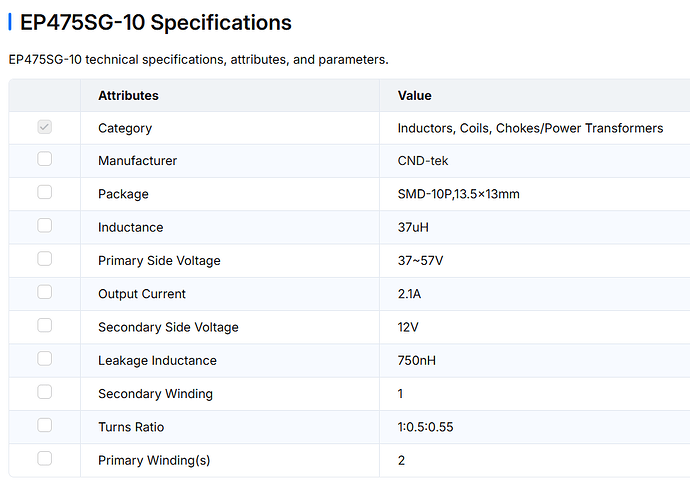Click the Inductors, Coils, Chokes/Power Transformers category
690x493 pixels.
[x=530, y=128]
